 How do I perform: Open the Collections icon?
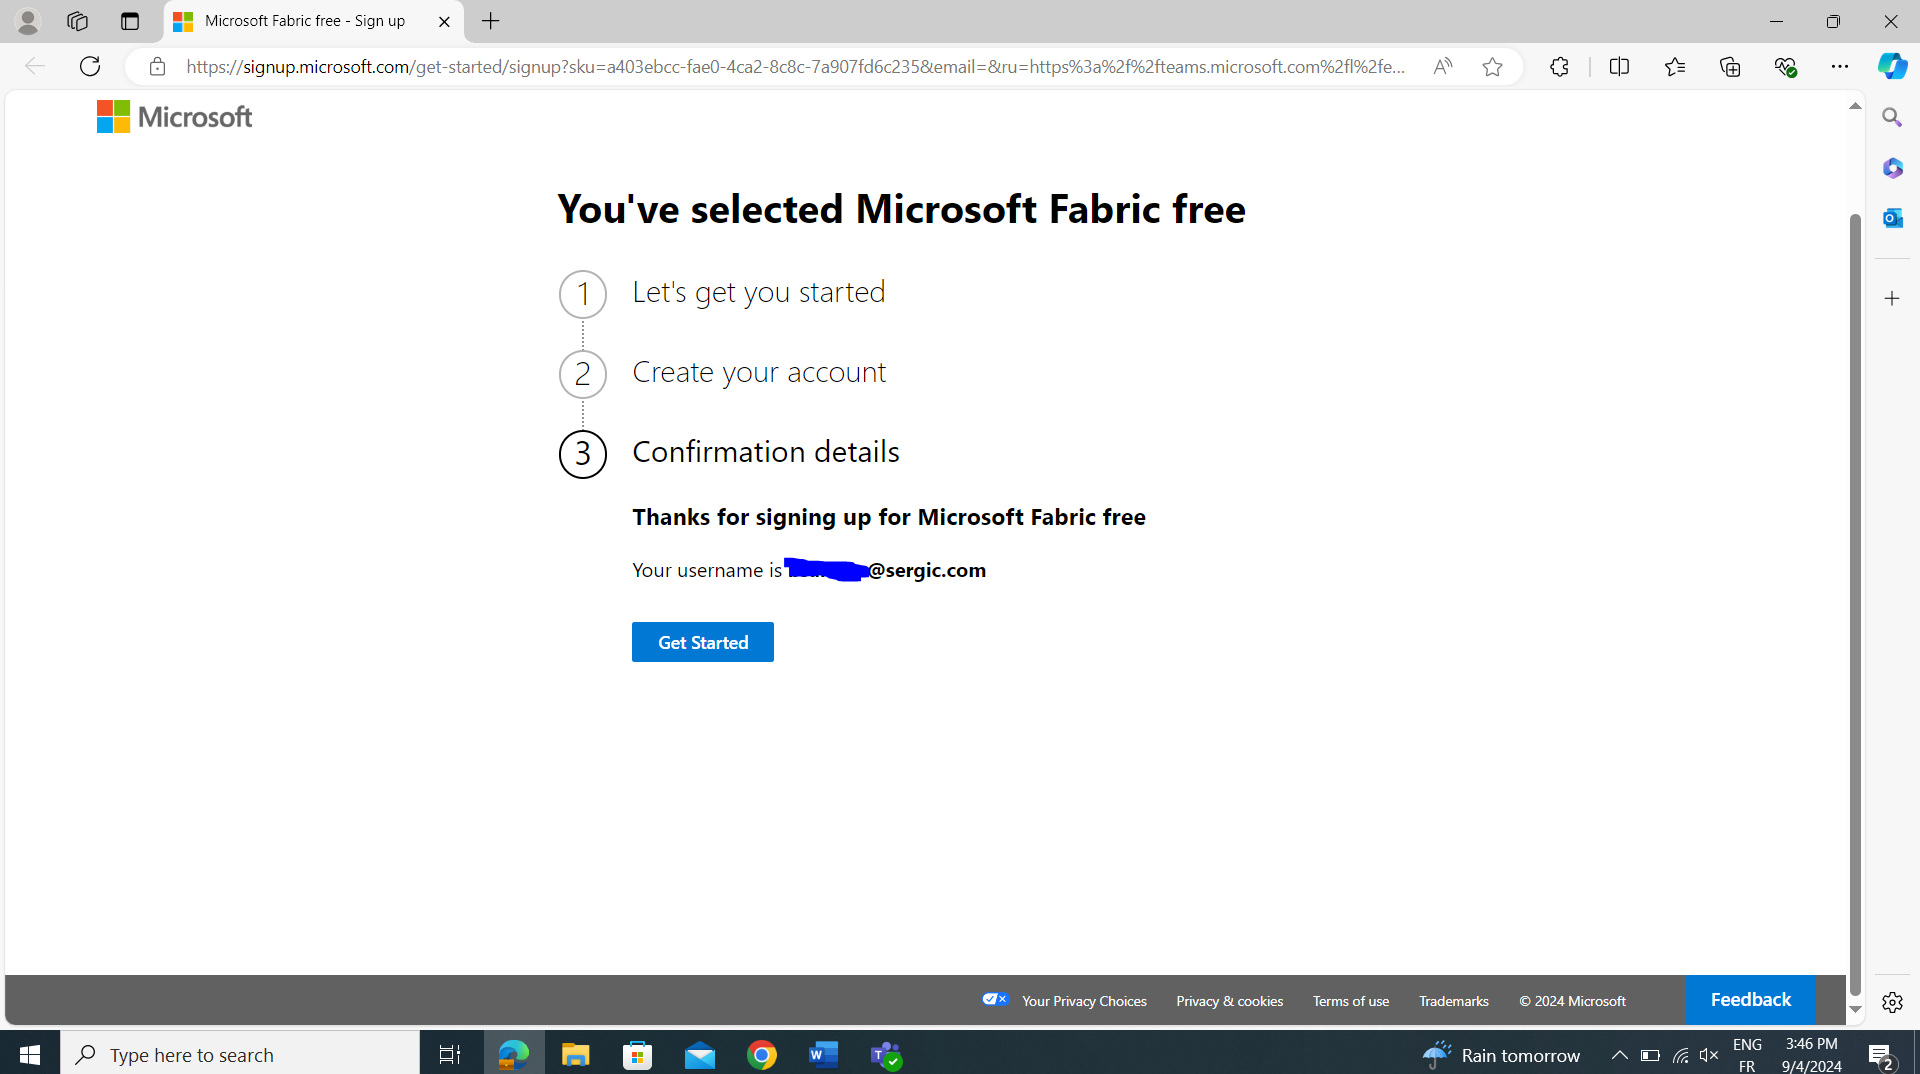pyautogui.click(x=1730, y=66)
